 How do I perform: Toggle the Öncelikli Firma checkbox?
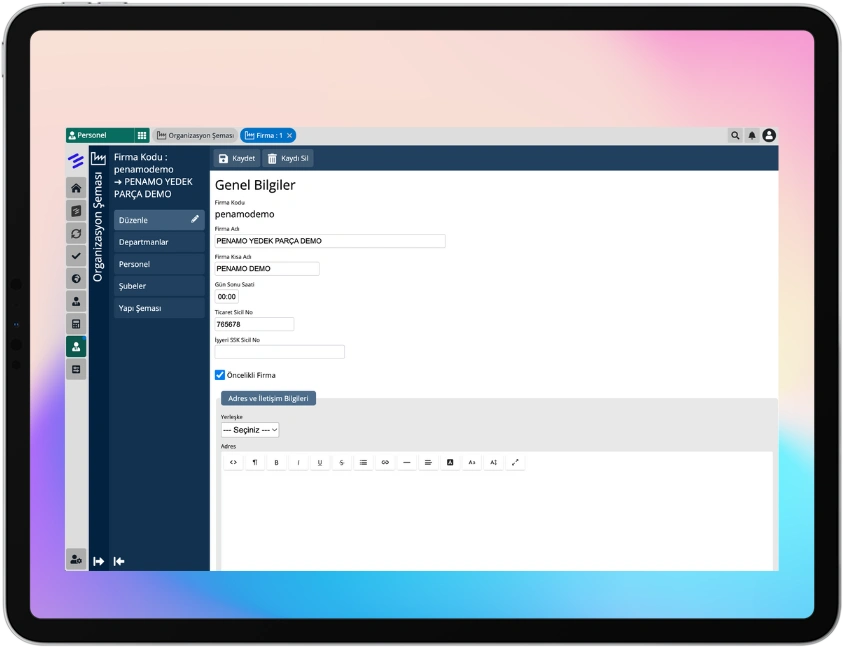tap(220, 375)
